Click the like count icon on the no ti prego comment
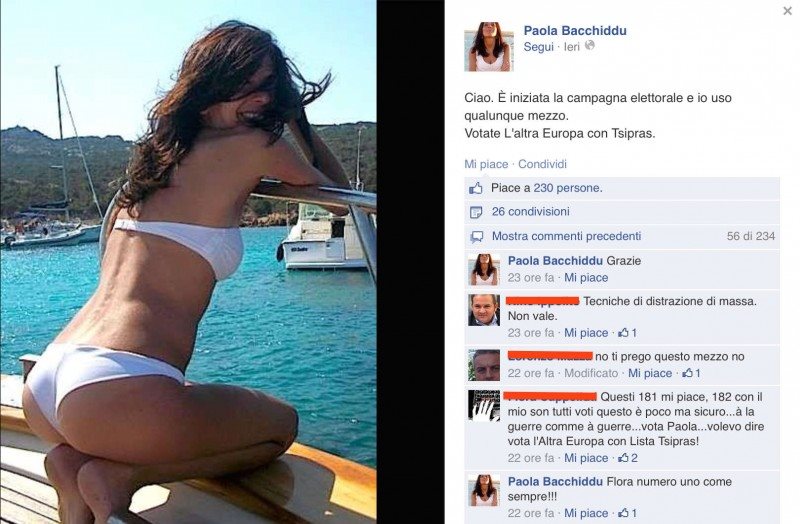Image resolution: width=800 pixels, height=524 pixels. point(691,373)
